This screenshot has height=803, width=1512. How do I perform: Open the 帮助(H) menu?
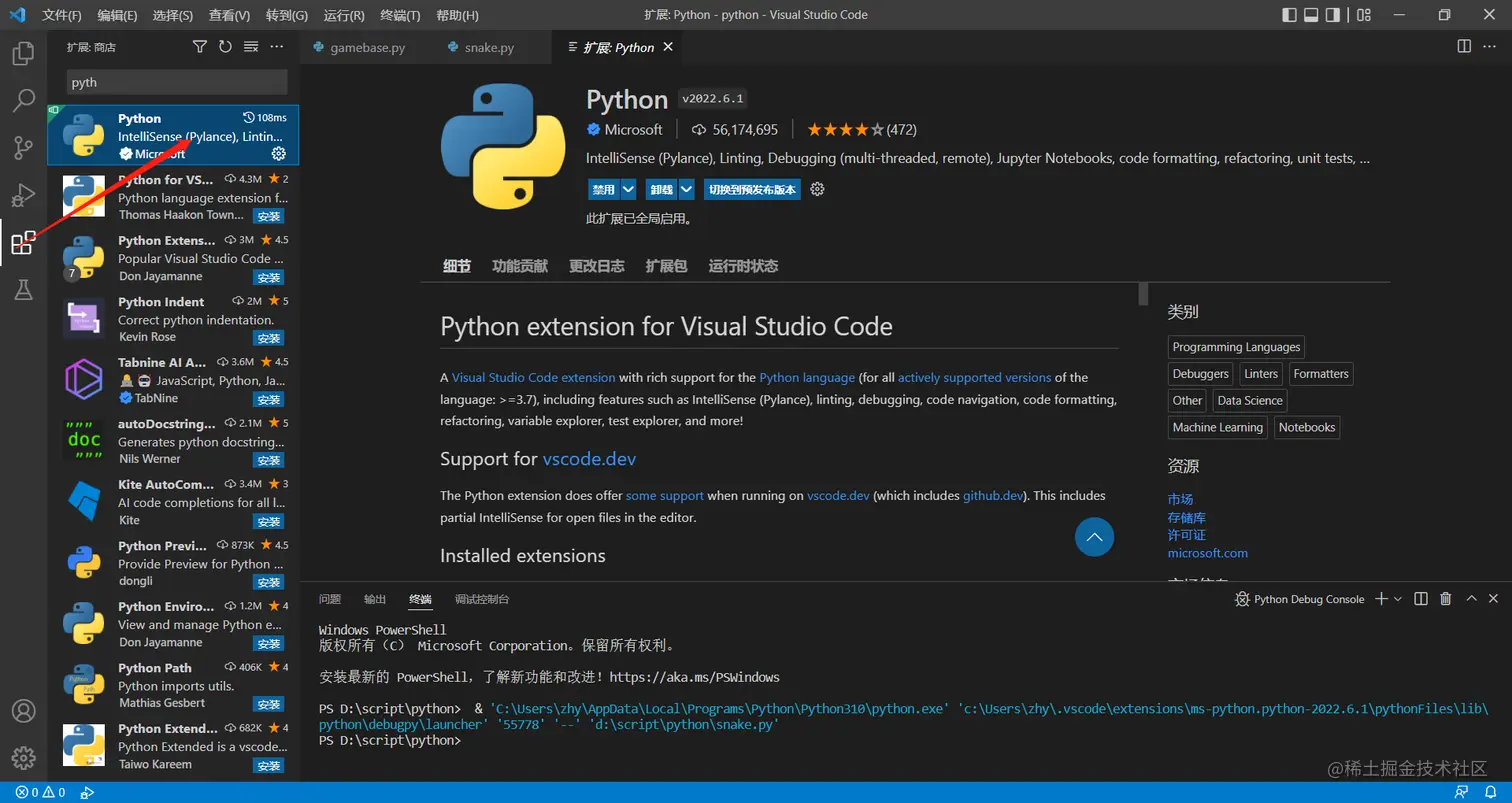pos(458,15)
